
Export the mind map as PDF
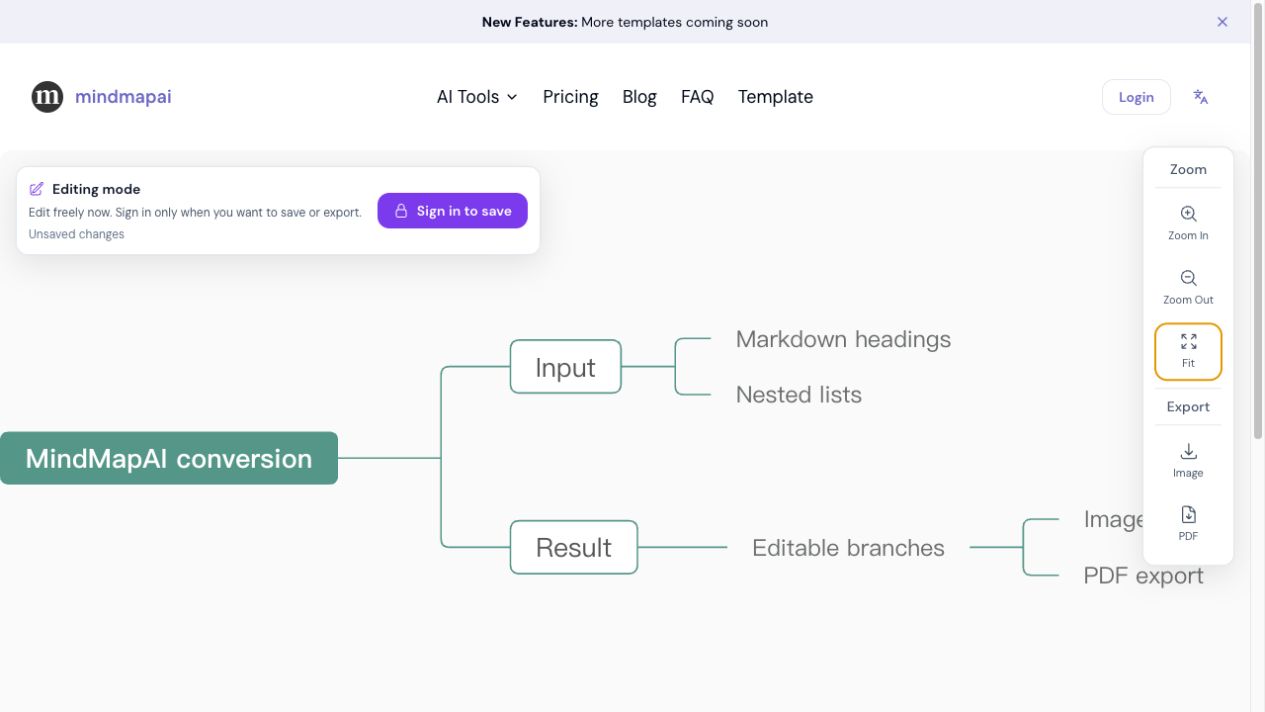pos(1188,524)
